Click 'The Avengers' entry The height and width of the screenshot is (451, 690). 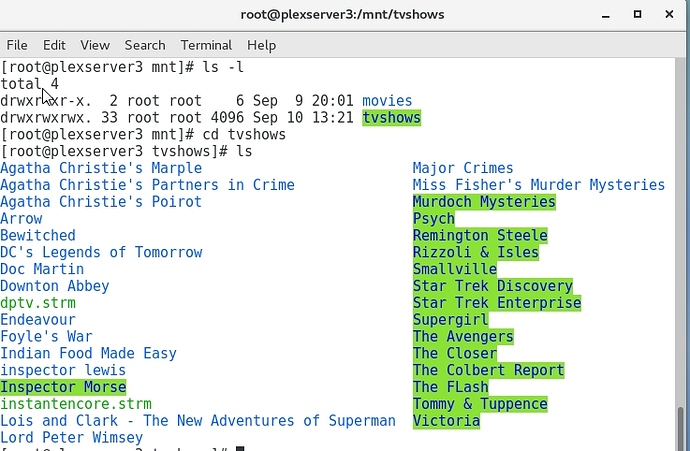click(463, 337)
